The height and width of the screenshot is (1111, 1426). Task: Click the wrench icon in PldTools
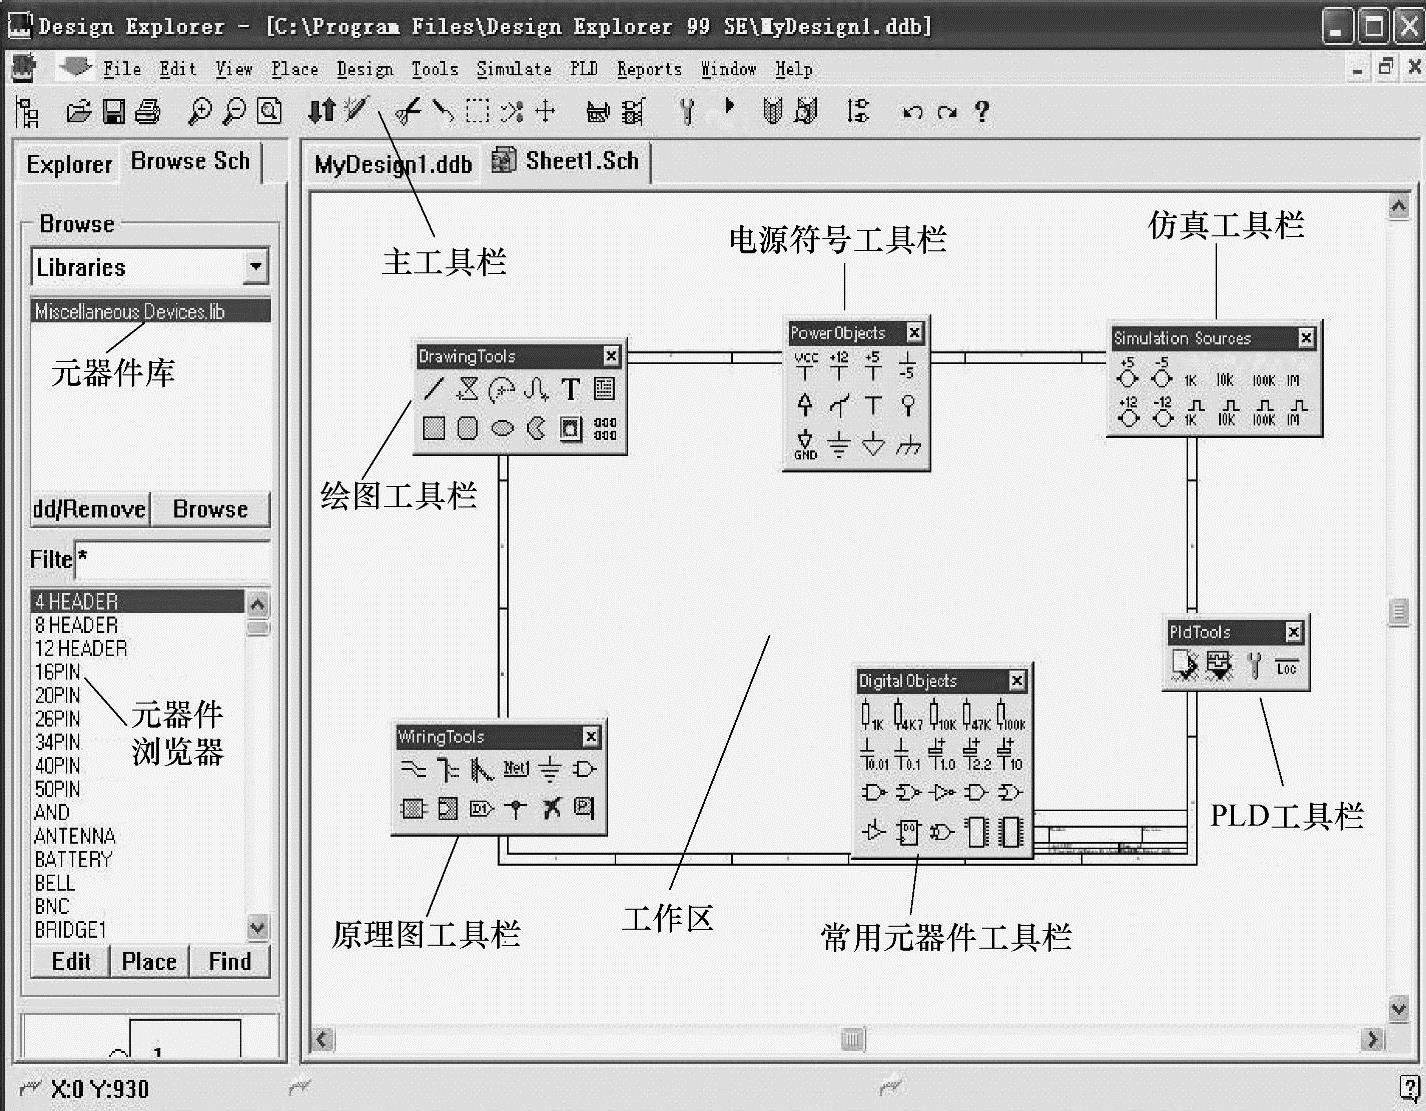[x=1255, y=665]
